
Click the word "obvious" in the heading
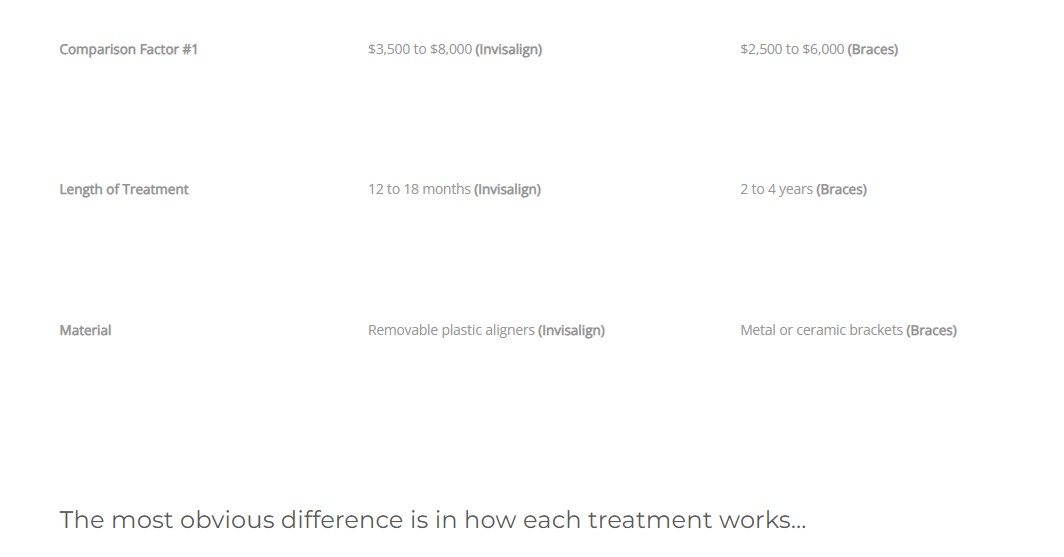coord(227,520)
